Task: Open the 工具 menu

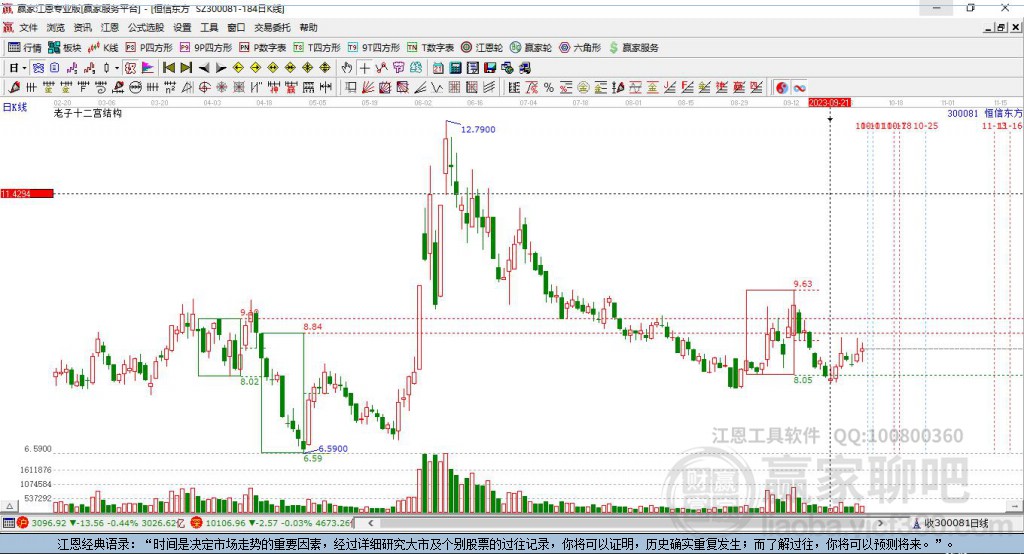Action: click(209, 27)
